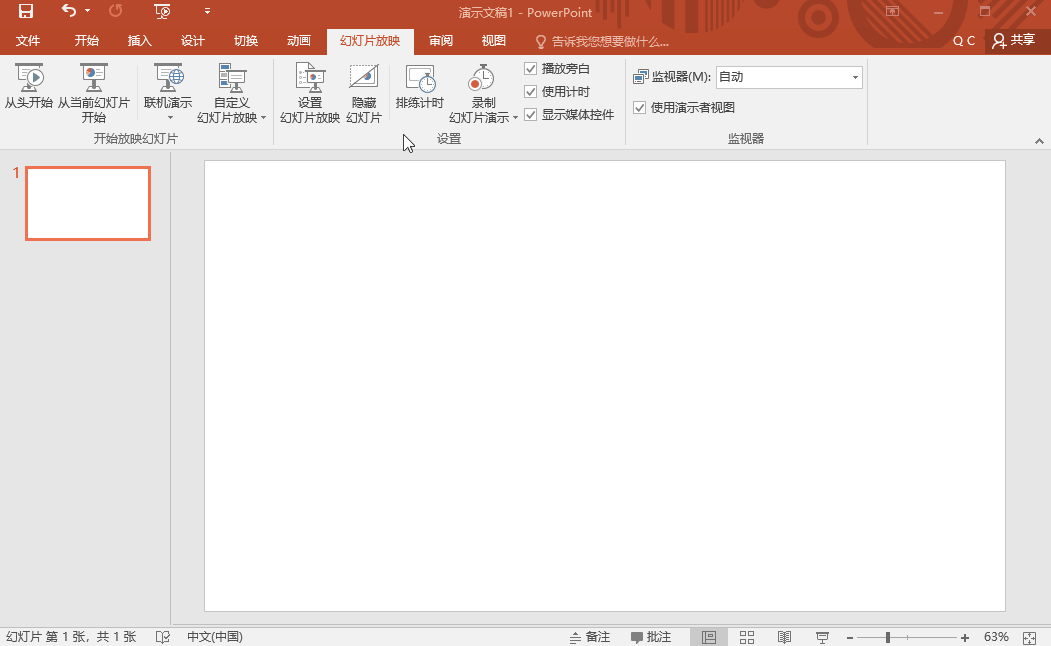Open Slide Sorter view in status bar

click(x=747, y=637)
